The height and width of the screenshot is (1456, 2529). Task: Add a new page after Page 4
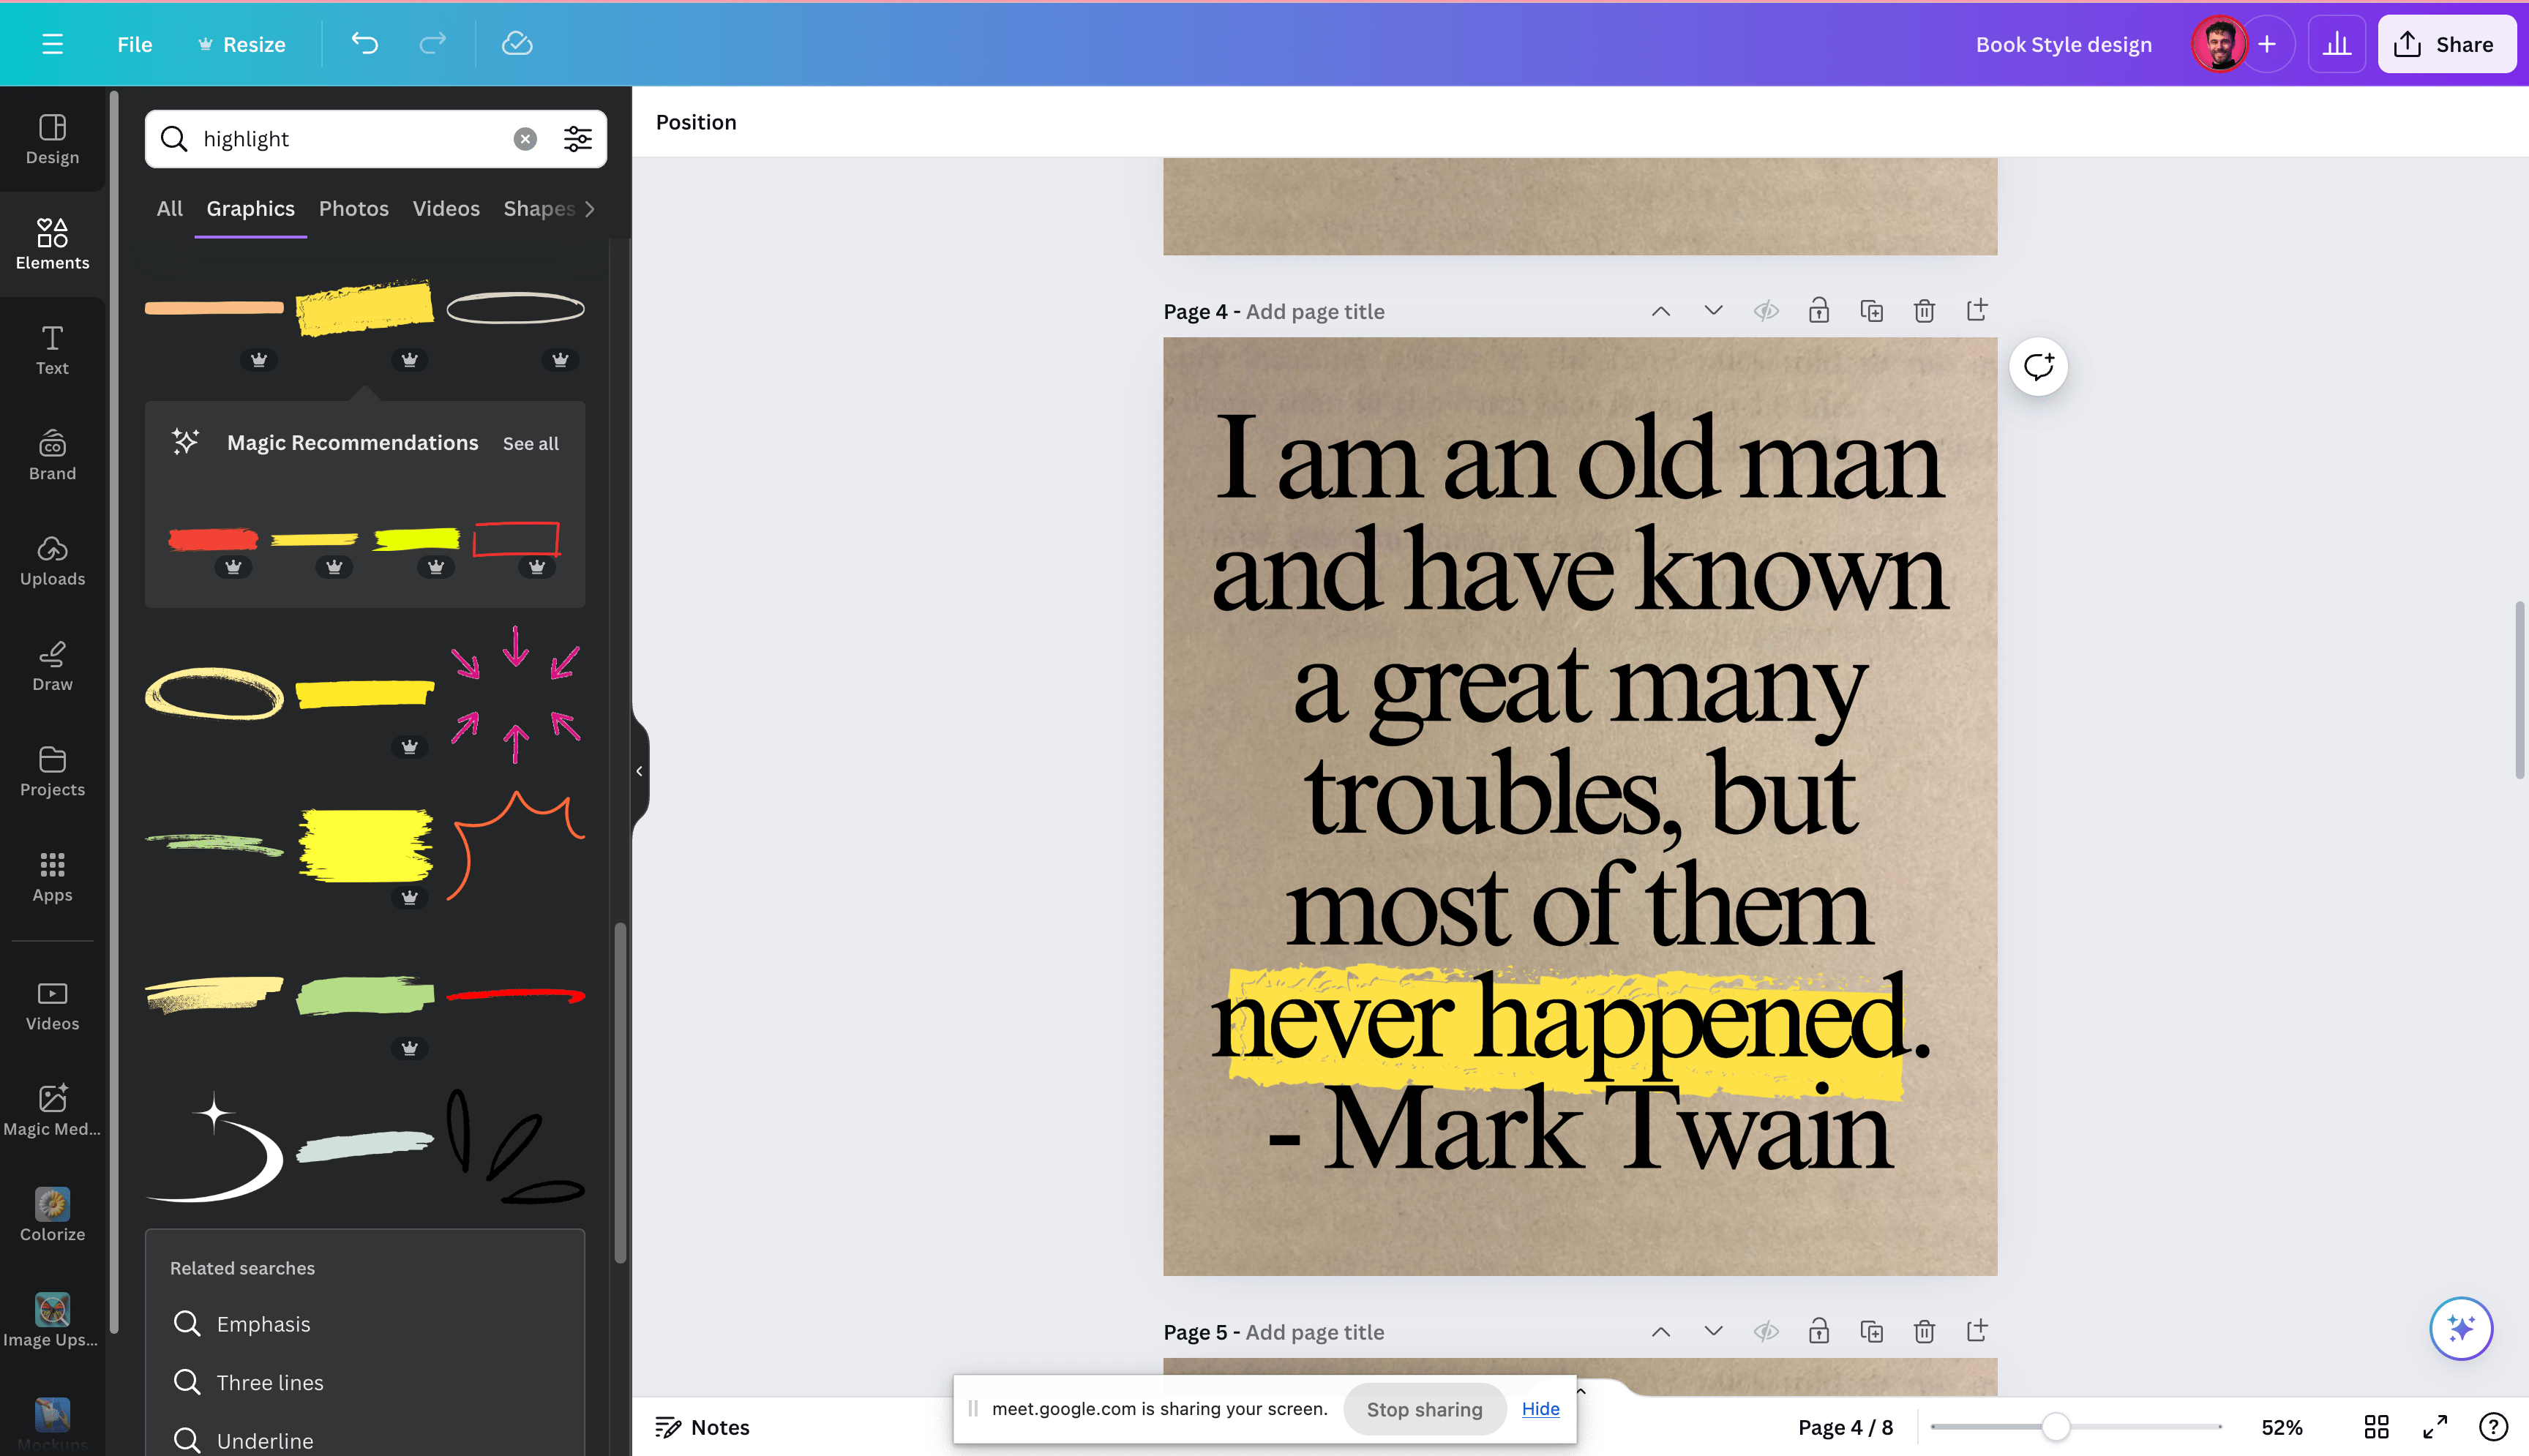point(1977,311)
